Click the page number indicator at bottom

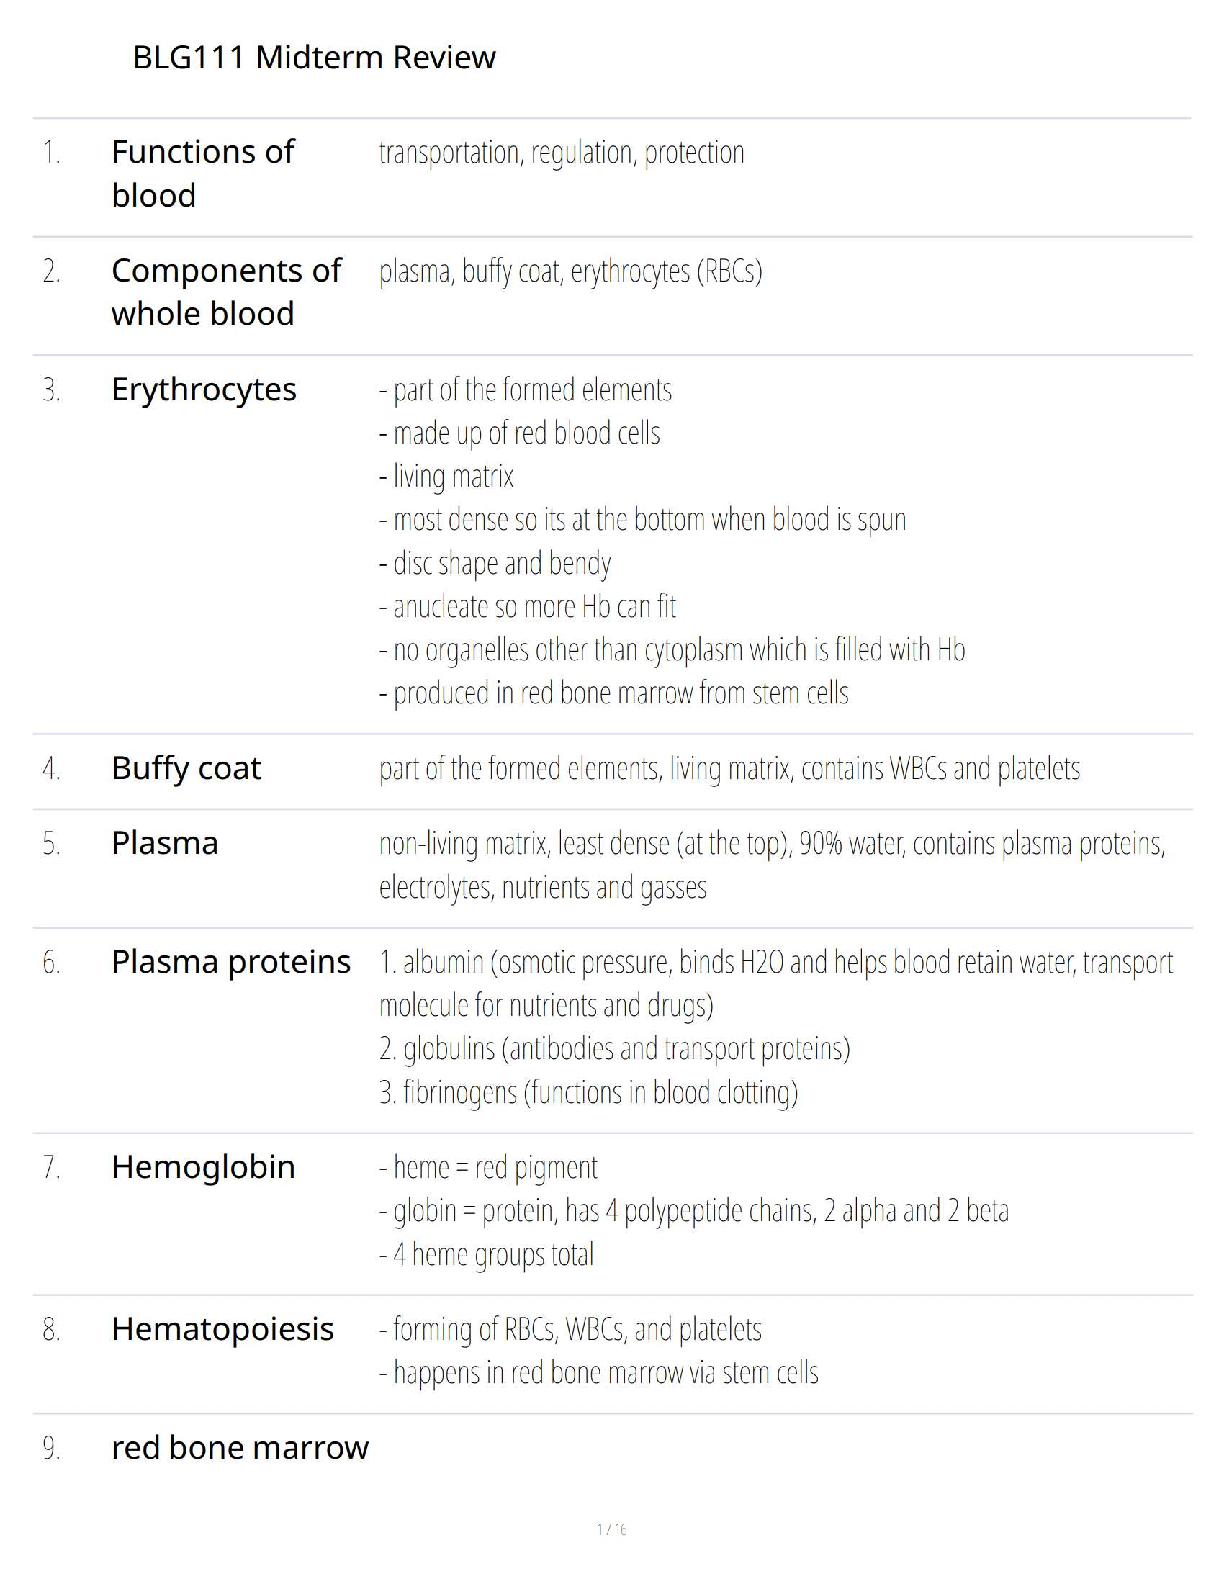pos(612,1529)
